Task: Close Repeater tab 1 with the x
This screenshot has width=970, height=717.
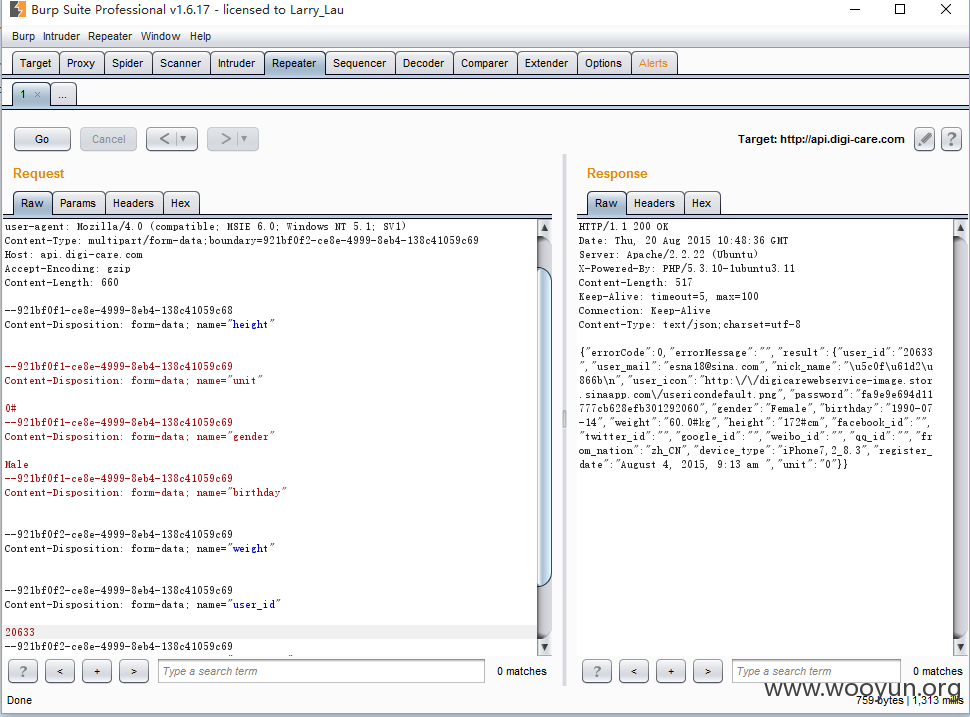Action: [x=38, y=95]
